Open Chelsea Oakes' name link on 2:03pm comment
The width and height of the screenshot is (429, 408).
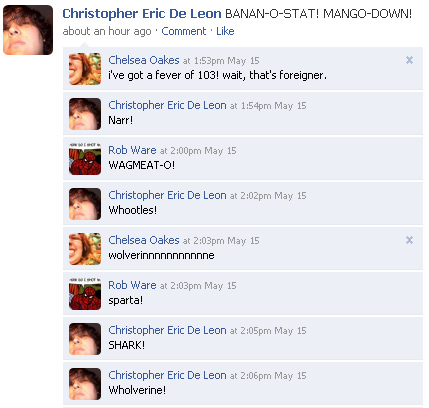coord(144,240)
